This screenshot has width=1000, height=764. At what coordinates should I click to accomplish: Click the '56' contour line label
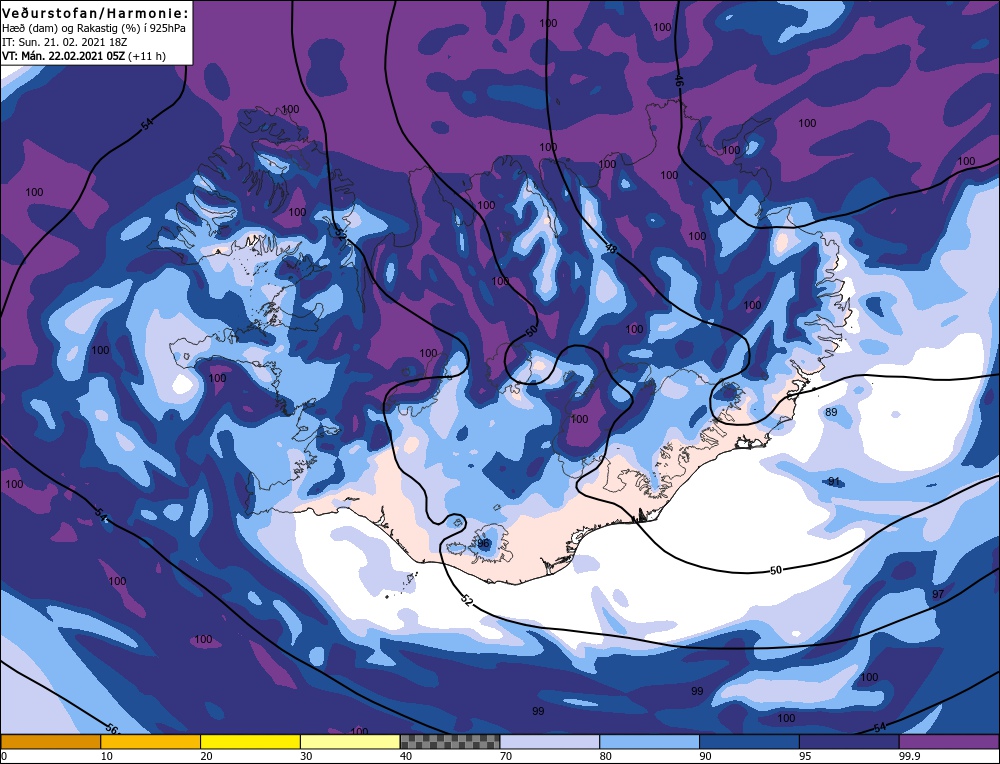tap(112, 728)
